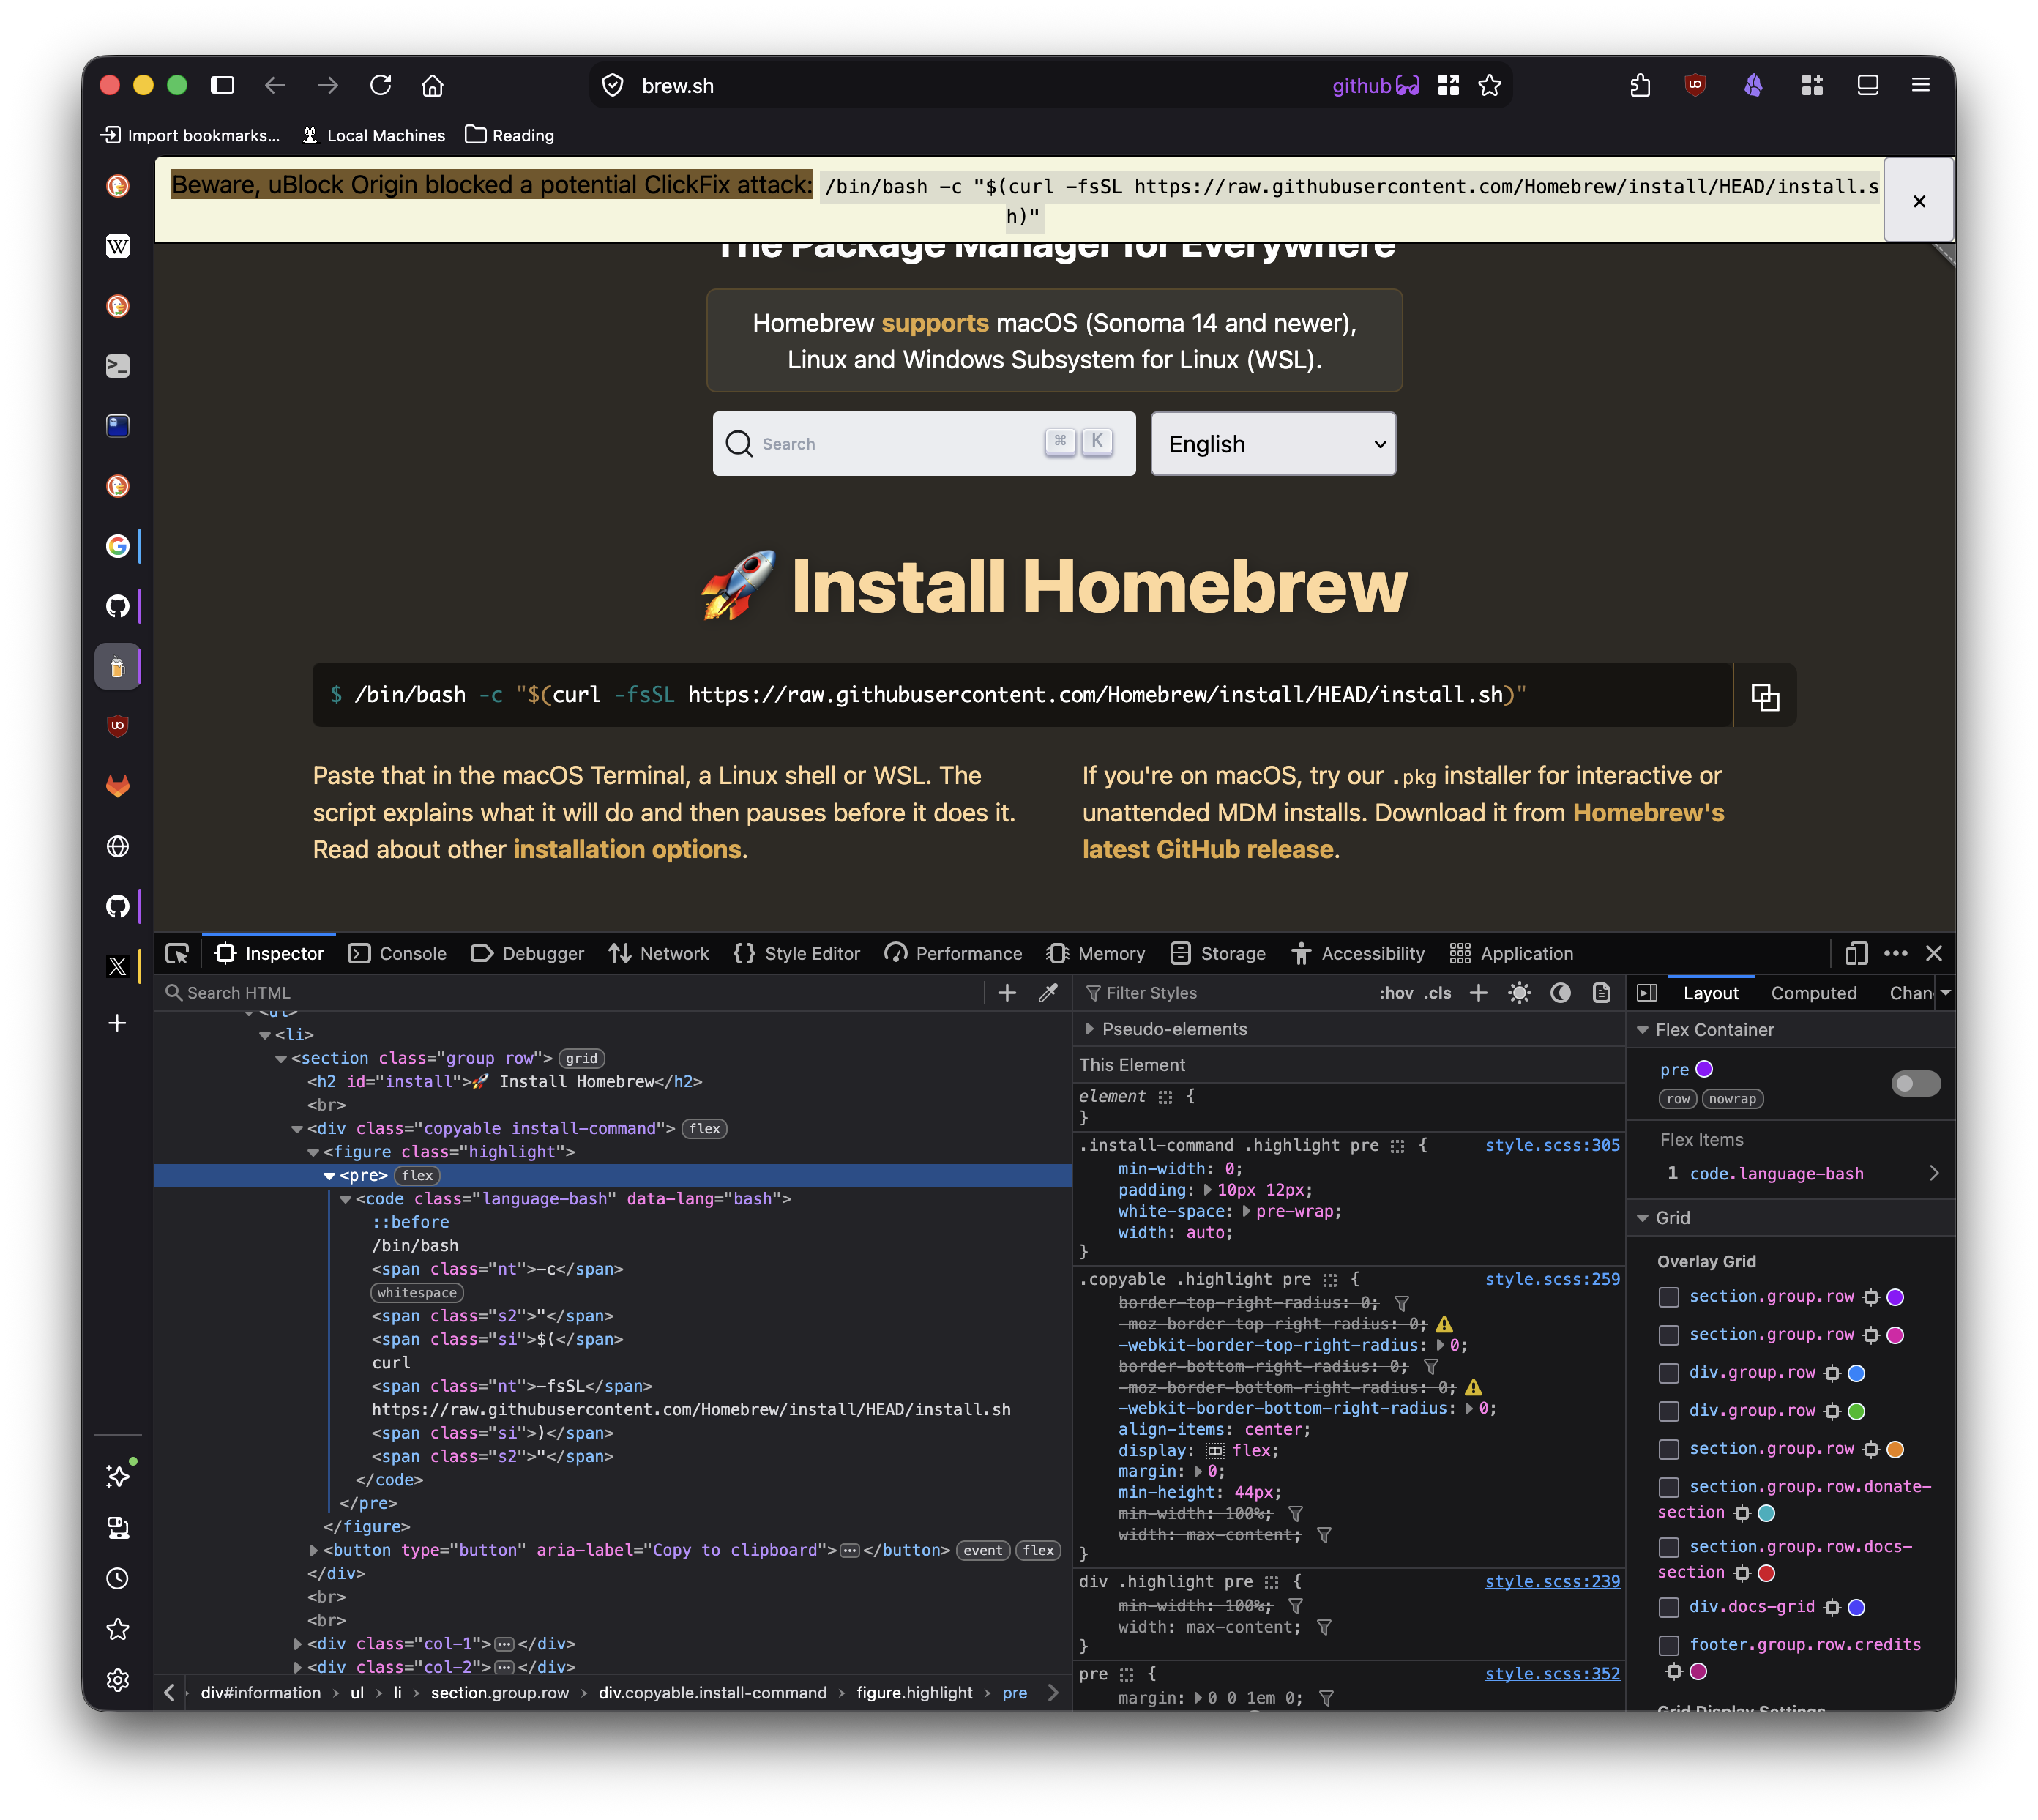Dismiss the uBlock ClickFix warning banner

coord(1919,201)
